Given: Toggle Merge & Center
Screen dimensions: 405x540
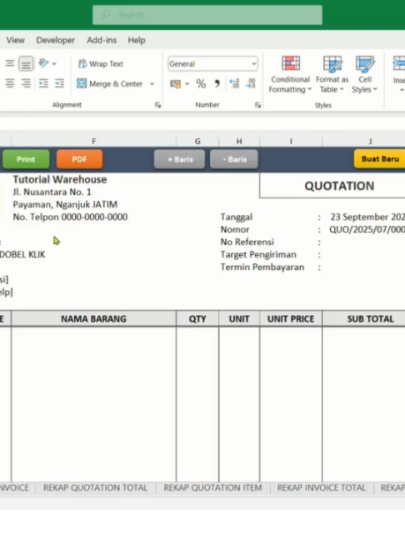Looking at the screenshot, I should (x=110, y=84).
